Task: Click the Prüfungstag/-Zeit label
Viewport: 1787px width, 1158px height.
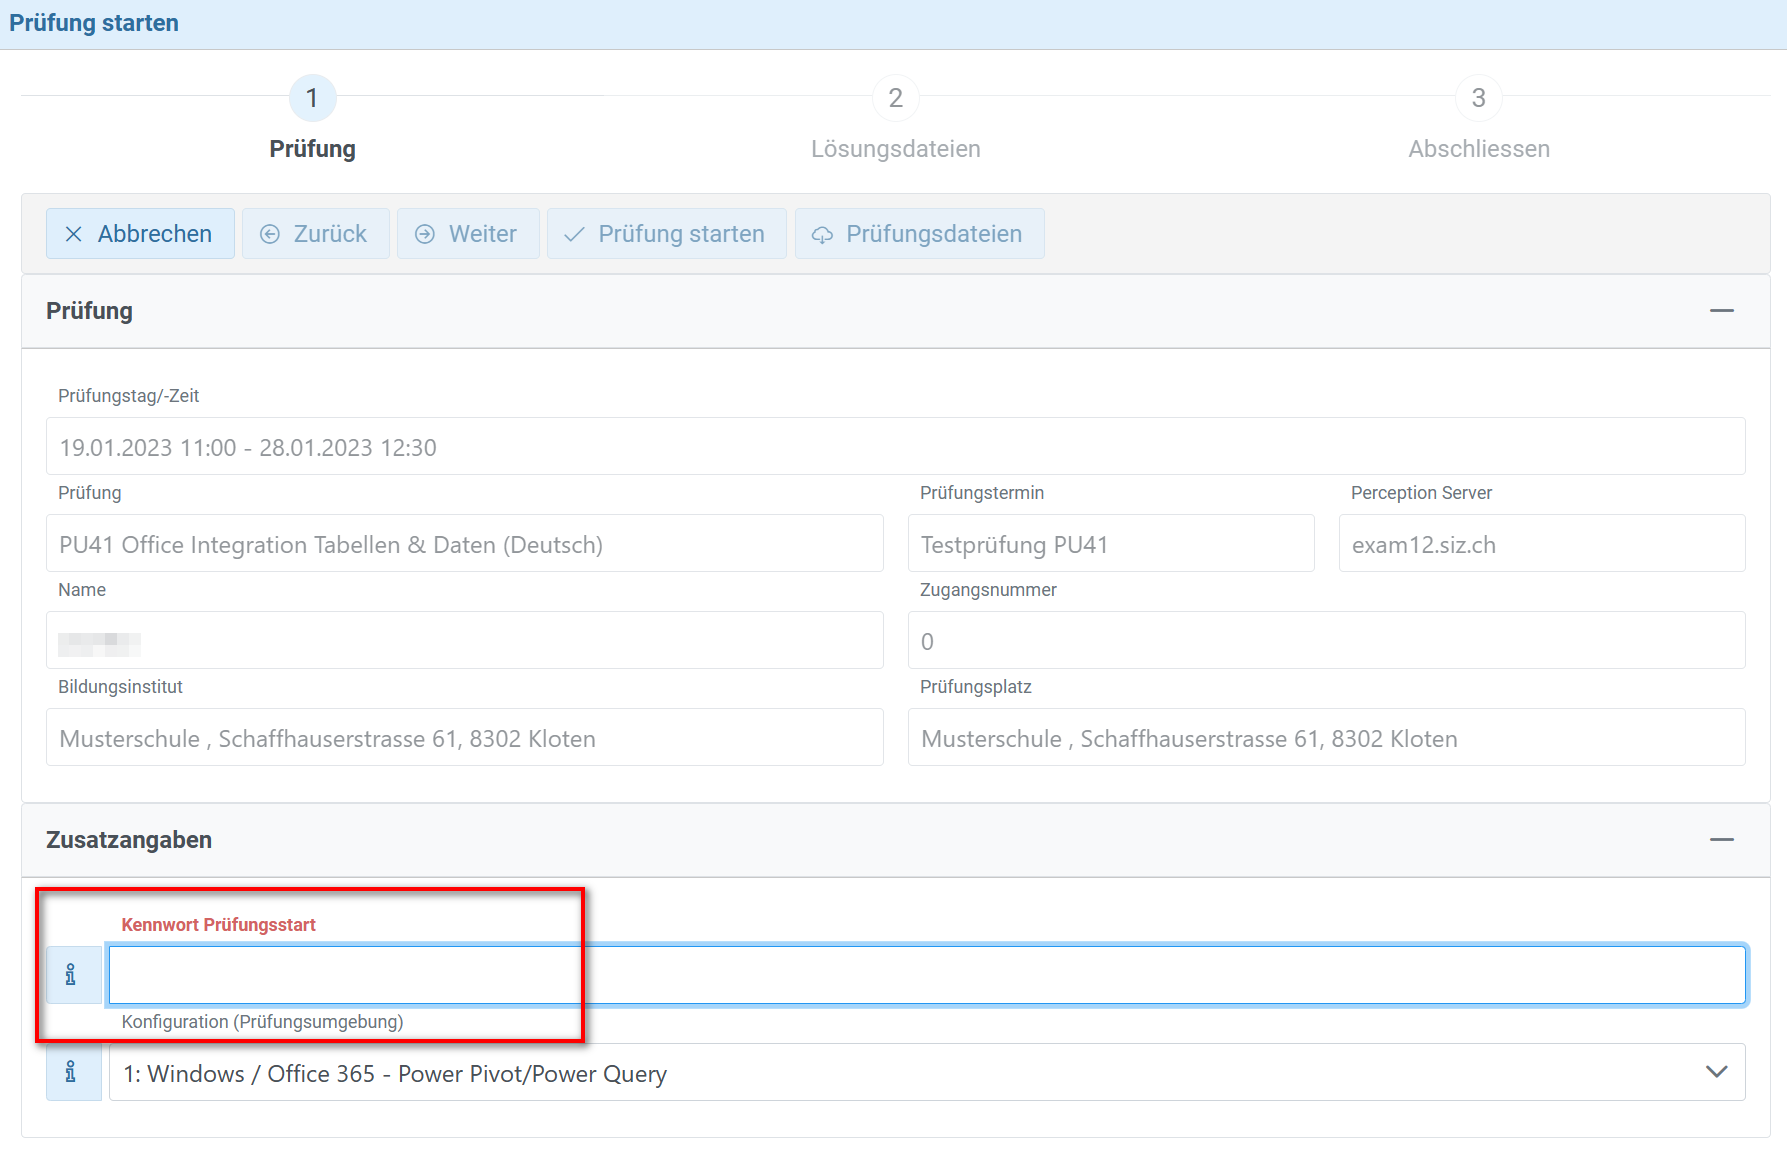Action: pyautogui.click(x=128, y=396)
